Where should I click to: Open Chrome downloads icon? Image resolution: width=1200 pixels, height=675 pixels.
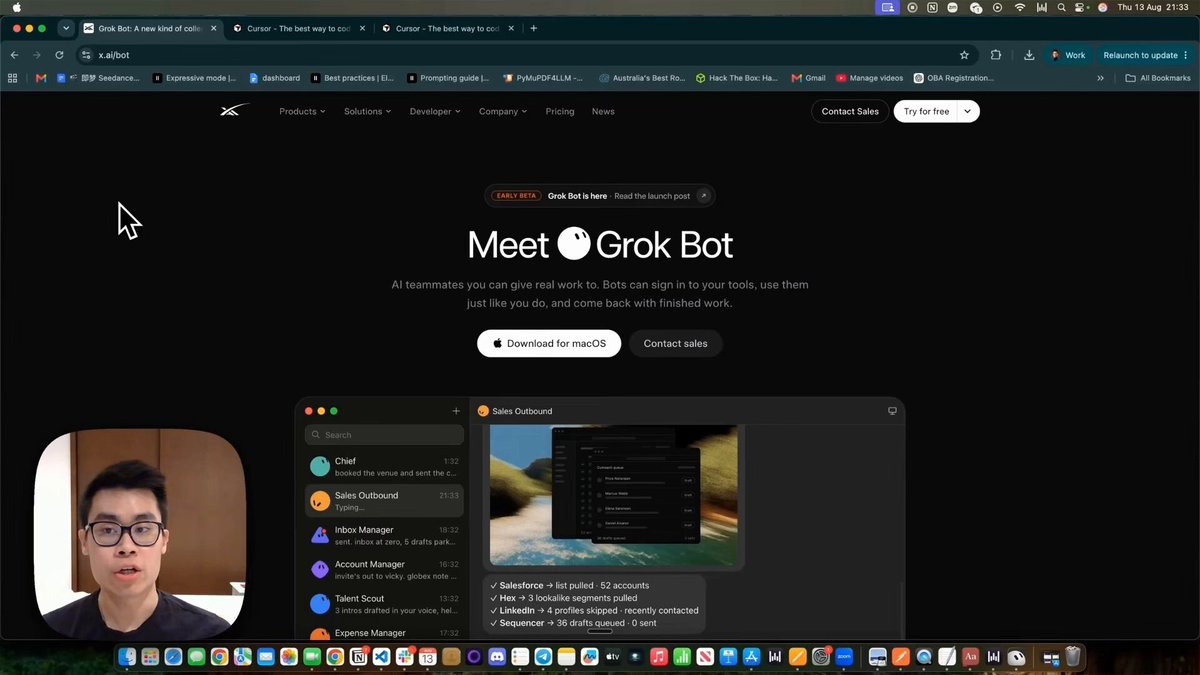click(x=1029, y=55)
